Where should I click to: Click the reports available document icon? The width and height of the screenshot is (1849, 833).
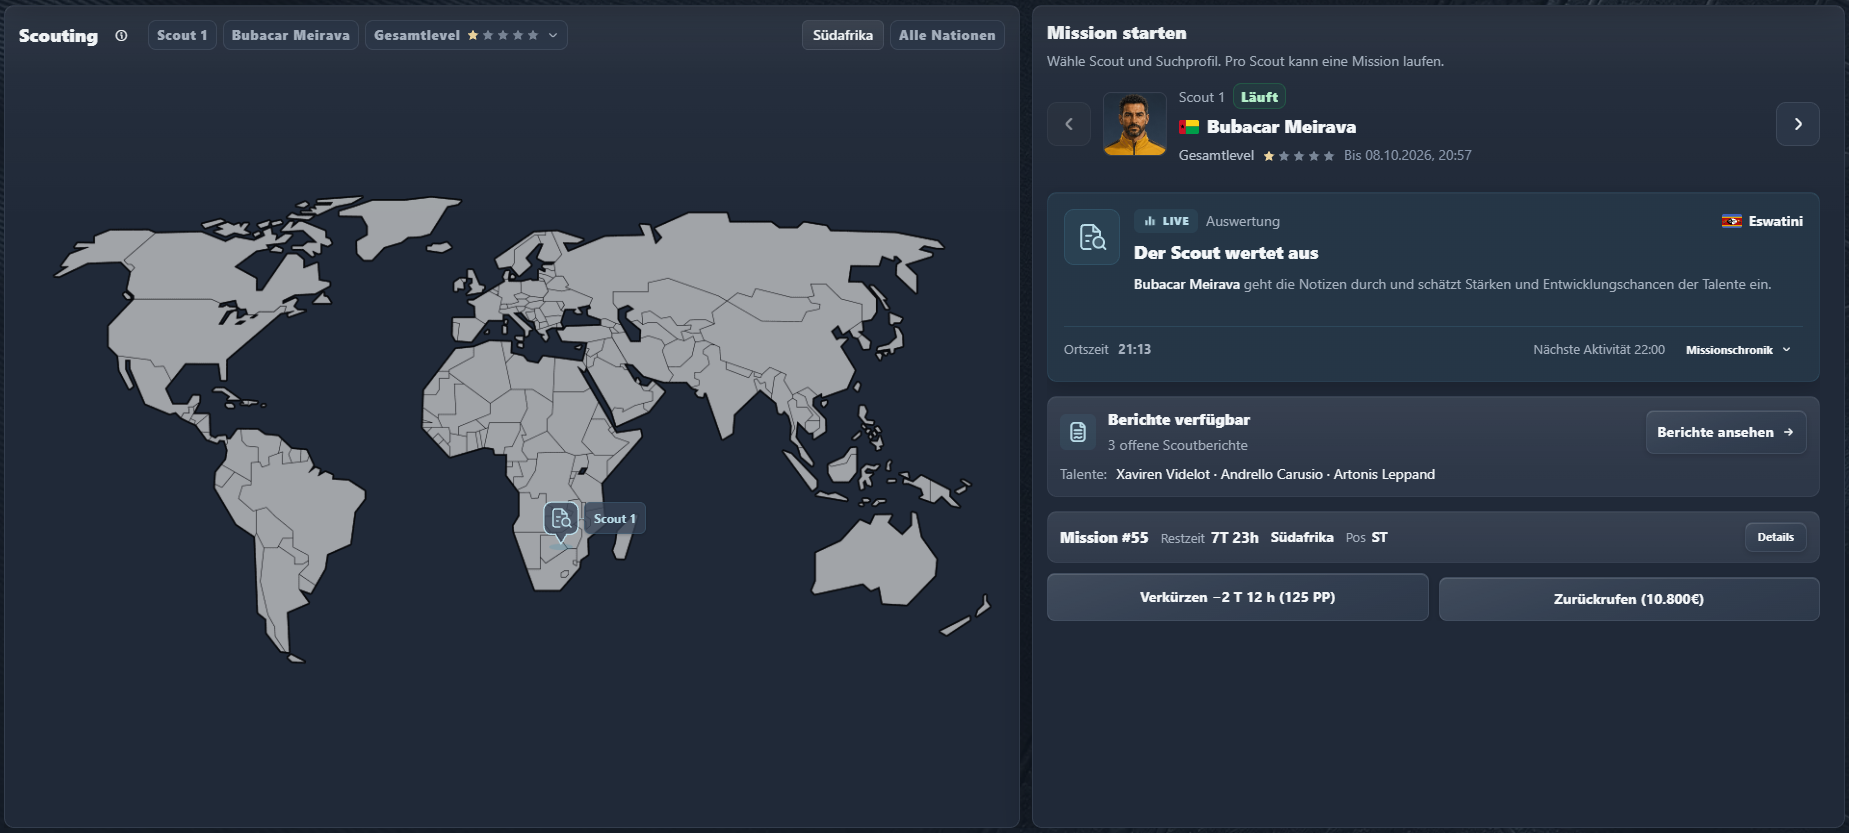(x=1078, y=432)
